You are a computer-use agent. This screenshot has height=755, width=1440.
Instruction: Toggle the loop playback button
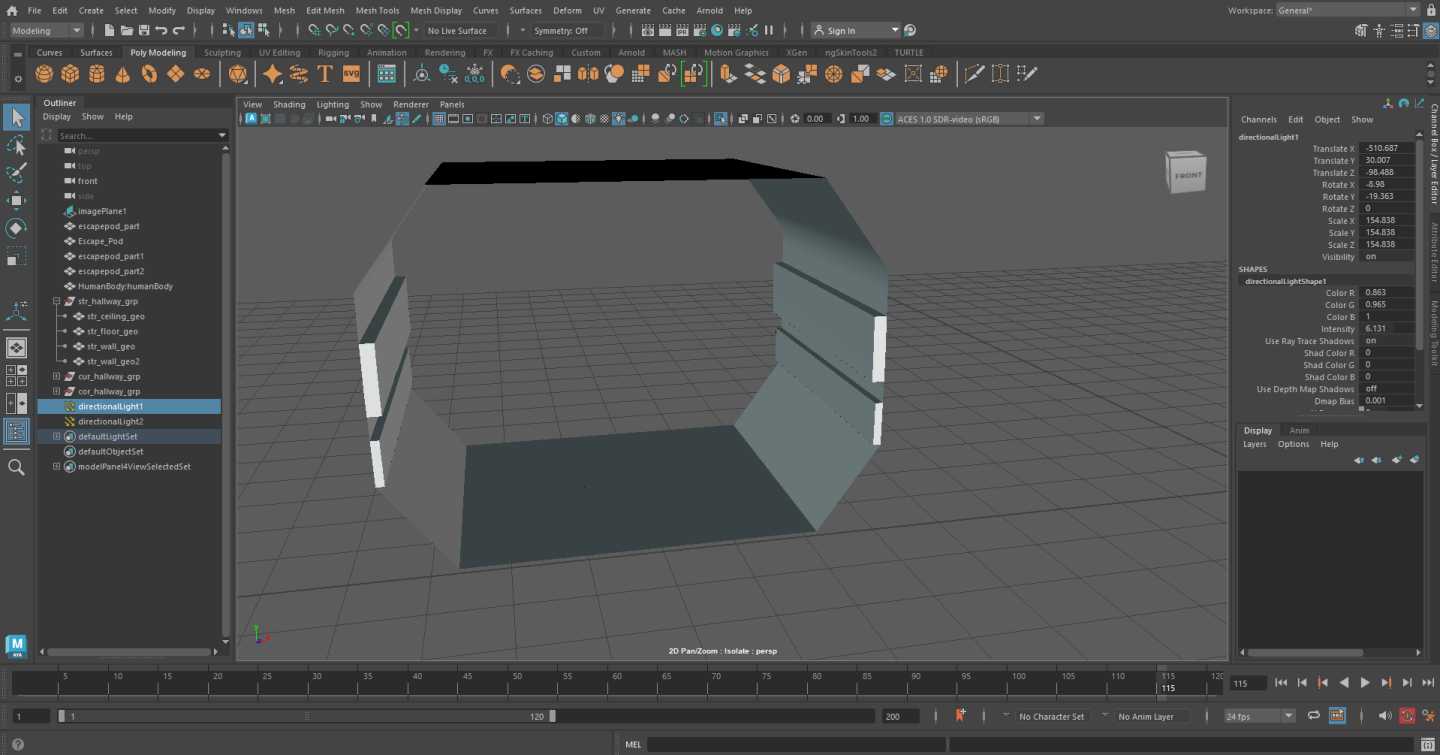[x=1313, y=716]
